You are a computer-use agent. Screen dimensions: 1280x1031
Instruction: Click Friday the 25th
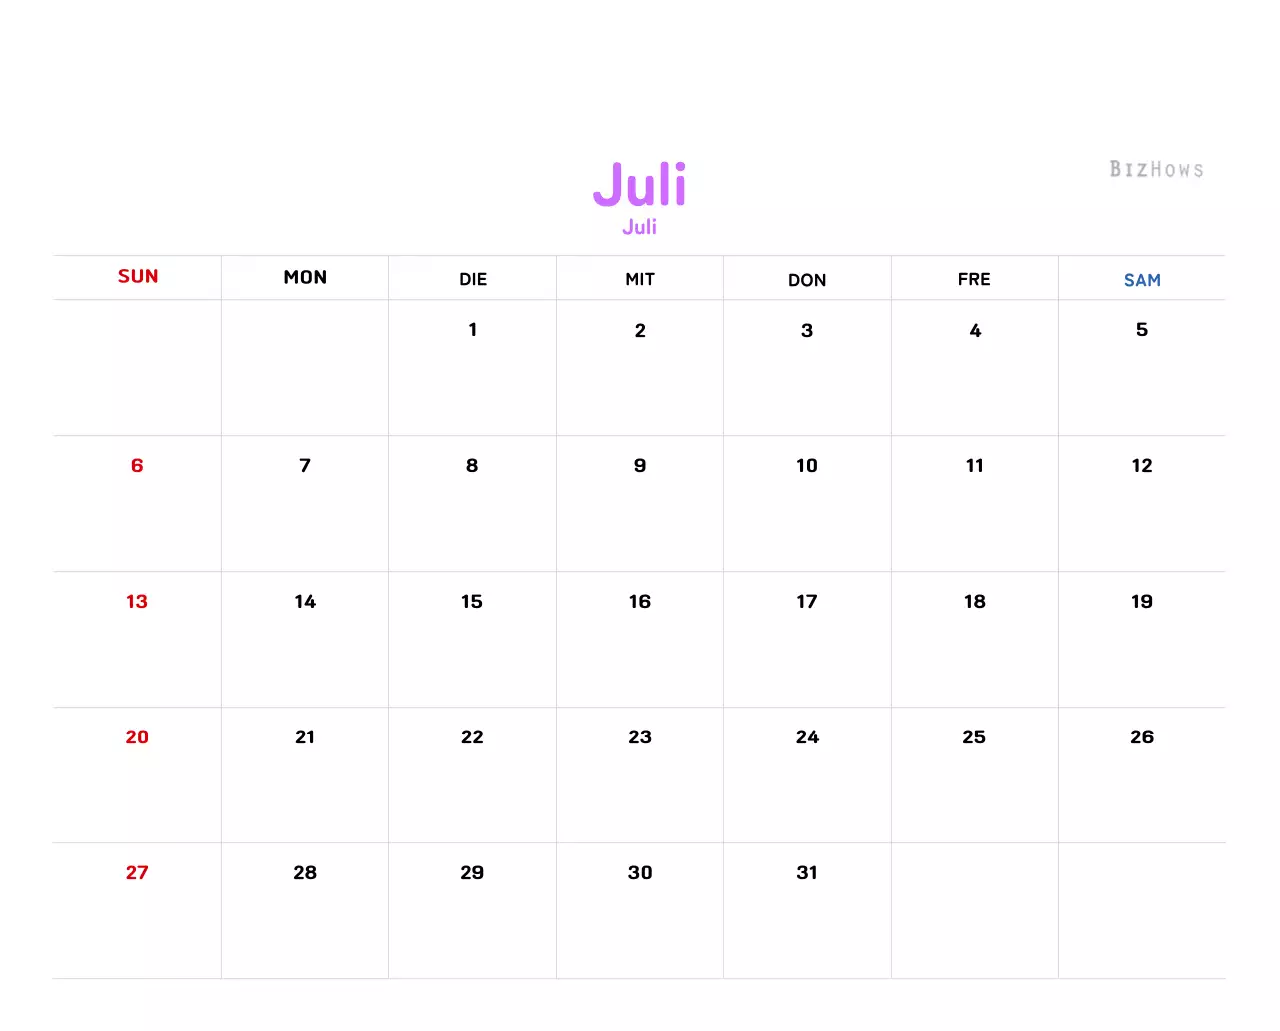pos(974,737)
